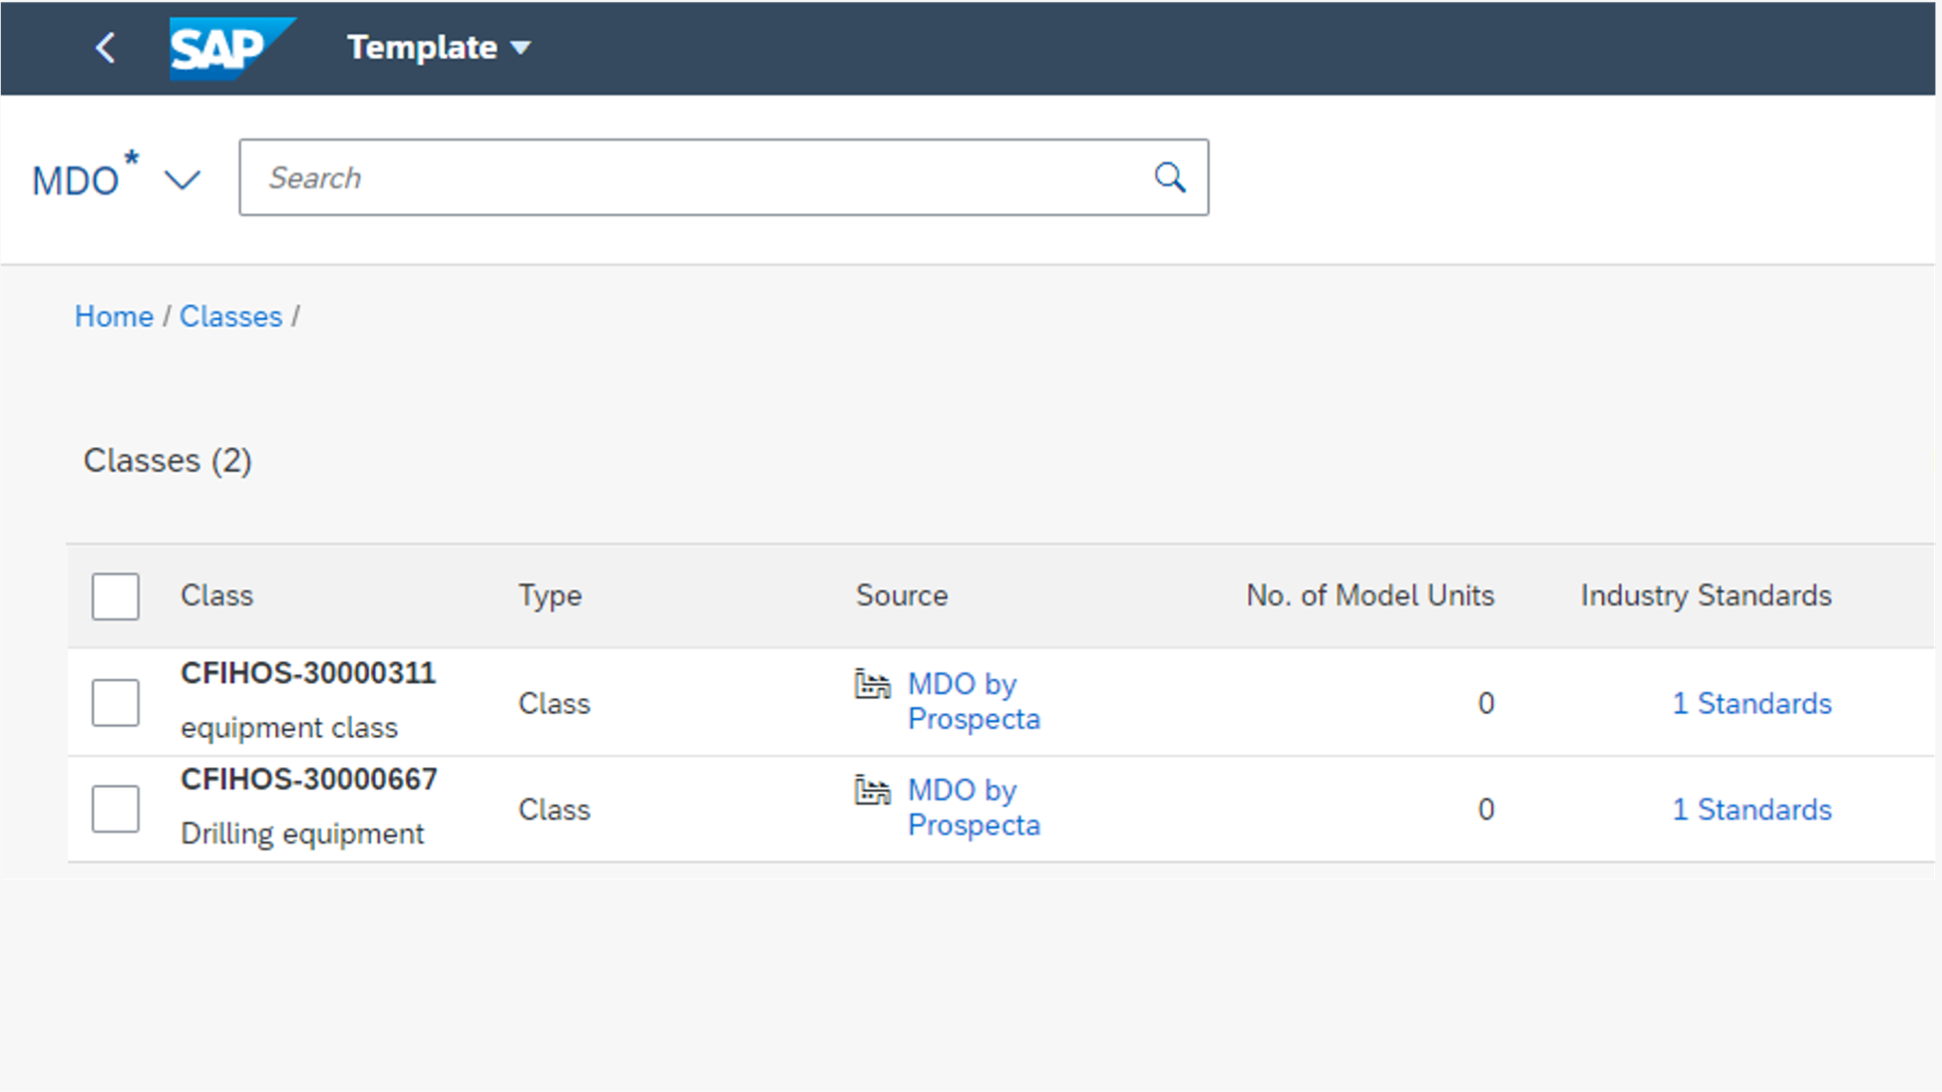Click the back navigation chevron arrow

104,47
